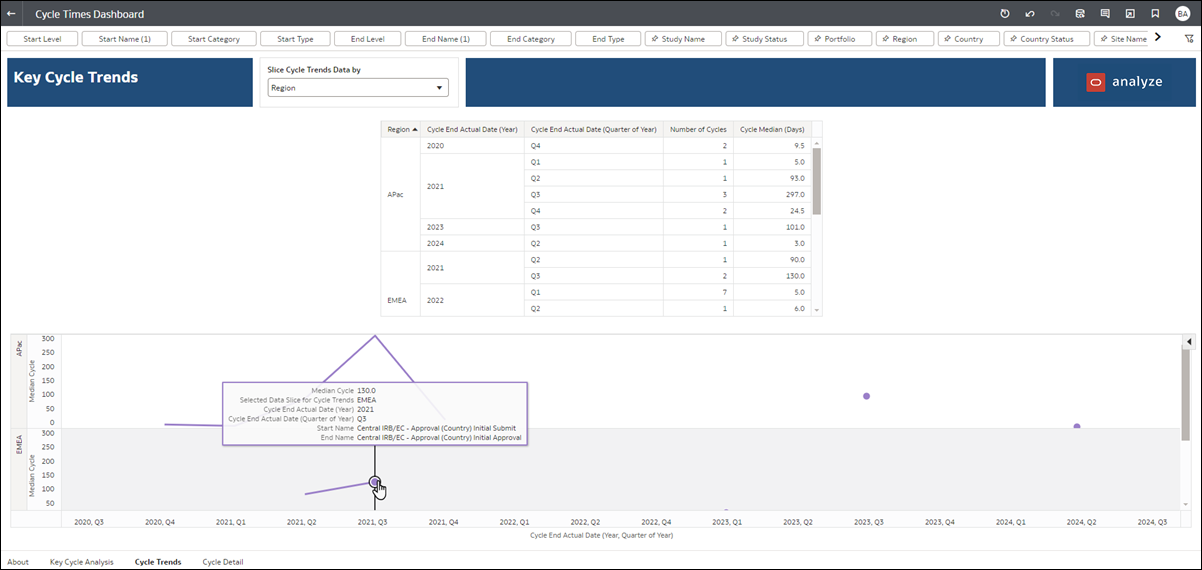The image size is (1202, 570).
Task: Click the Oracle analyze logo
Action: pyautogui.click(x=1124, y=82)
